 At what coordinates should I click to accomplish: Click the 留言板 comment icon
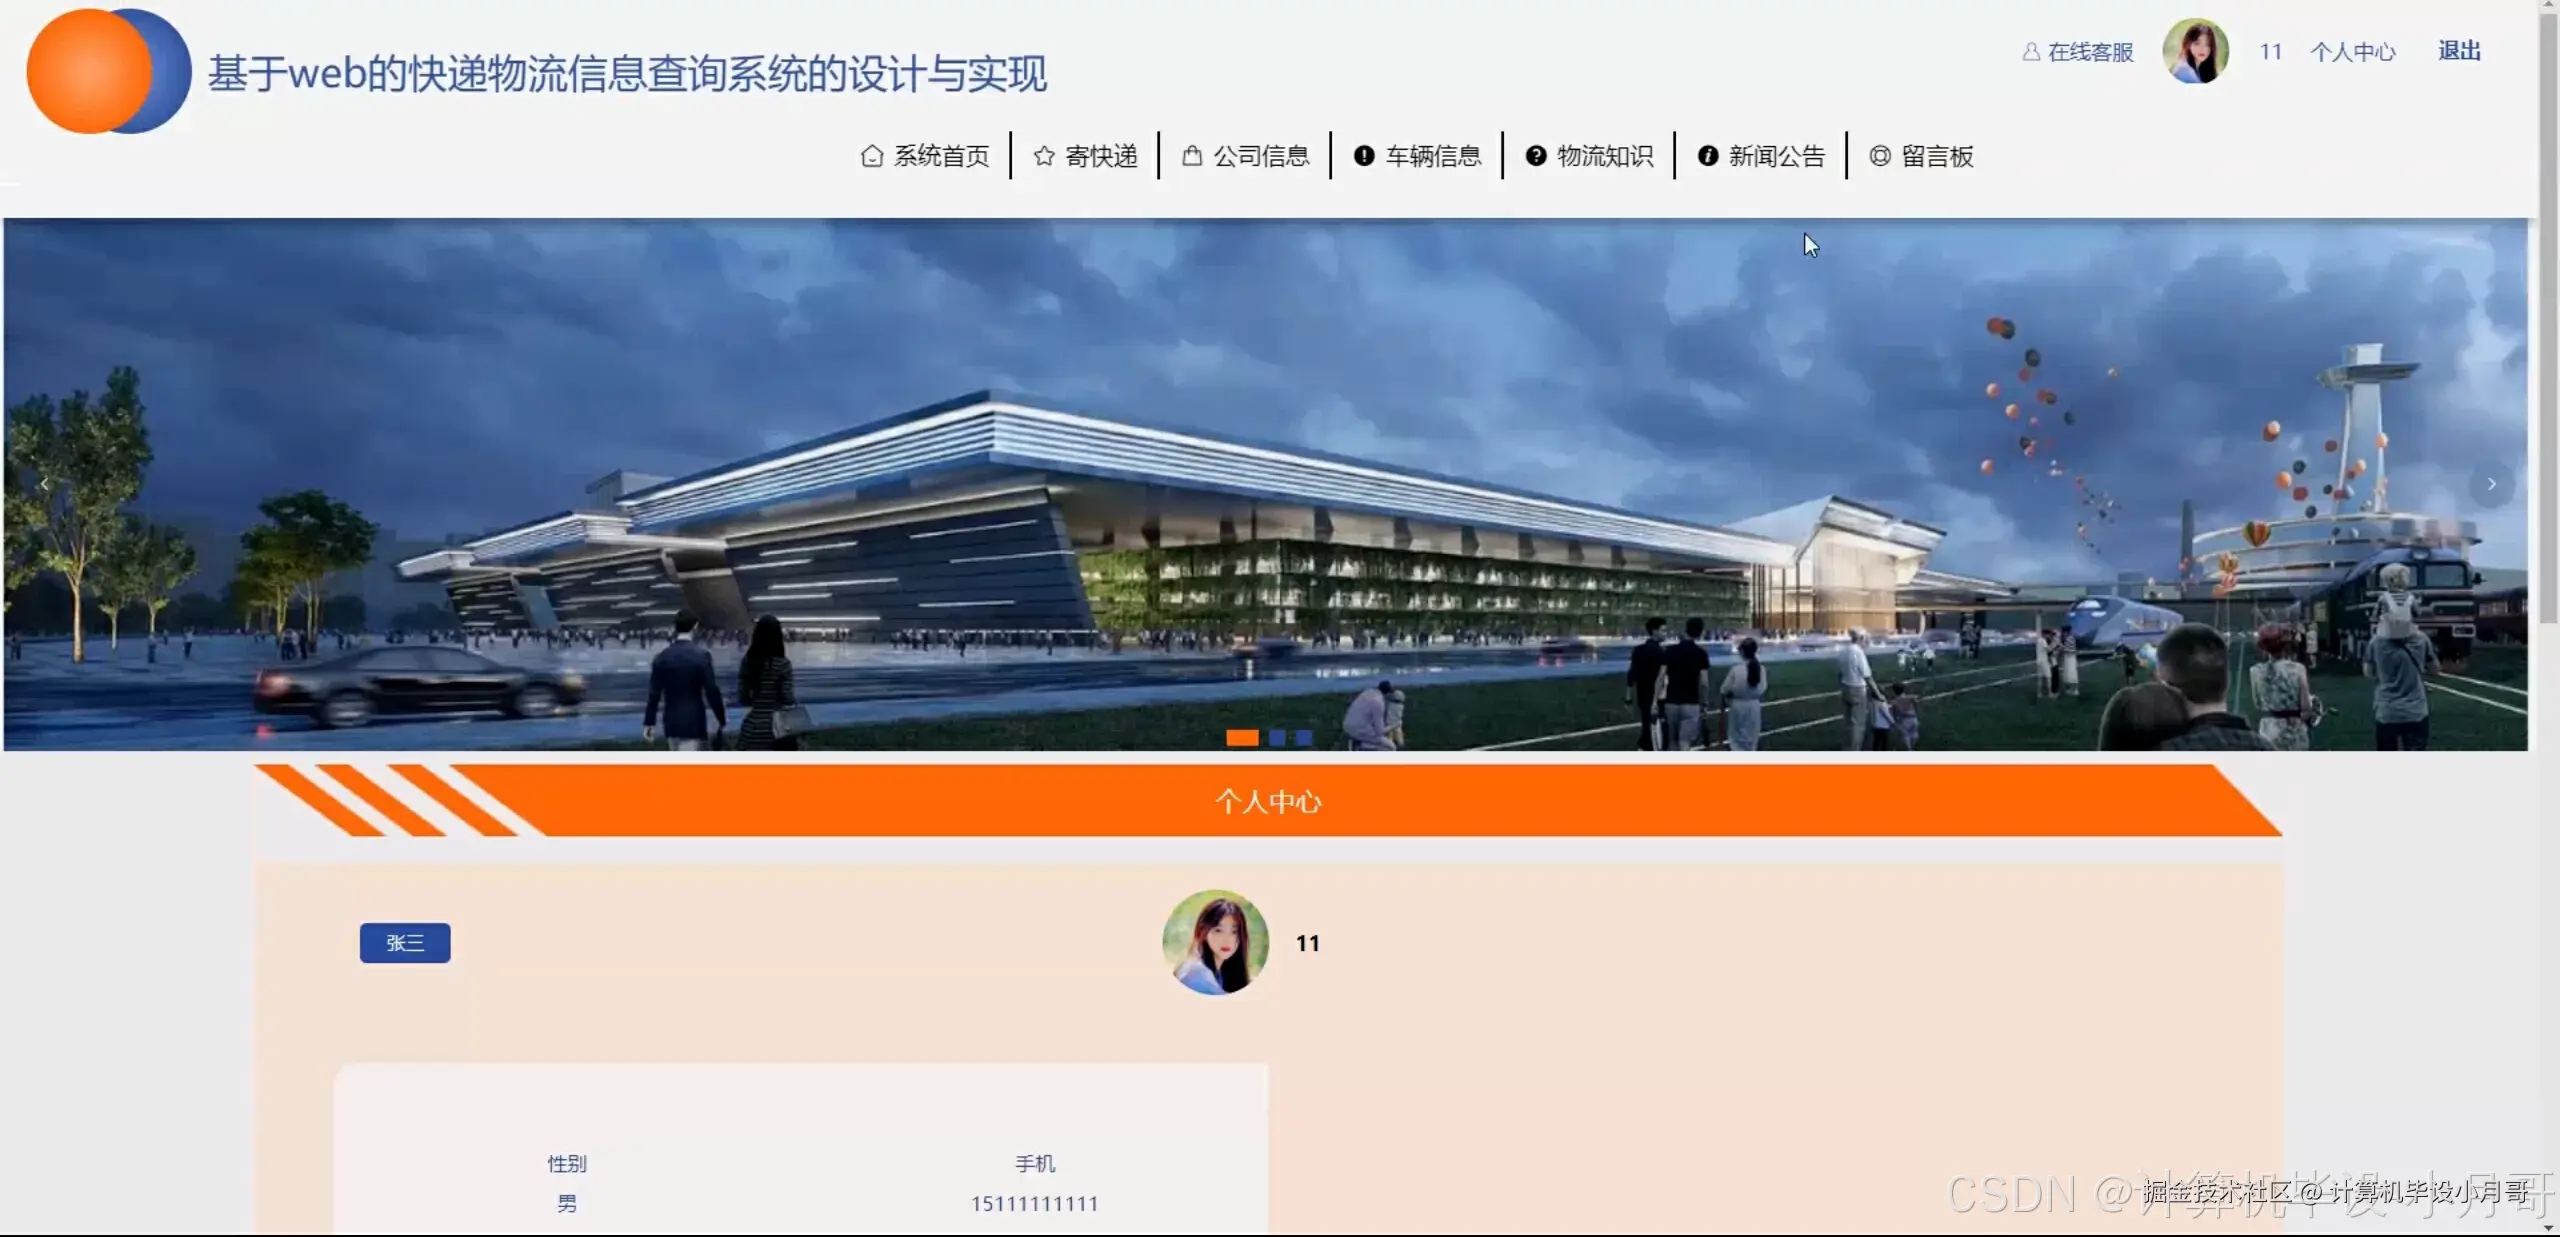pyautogui.click(x=1880, y=155)
